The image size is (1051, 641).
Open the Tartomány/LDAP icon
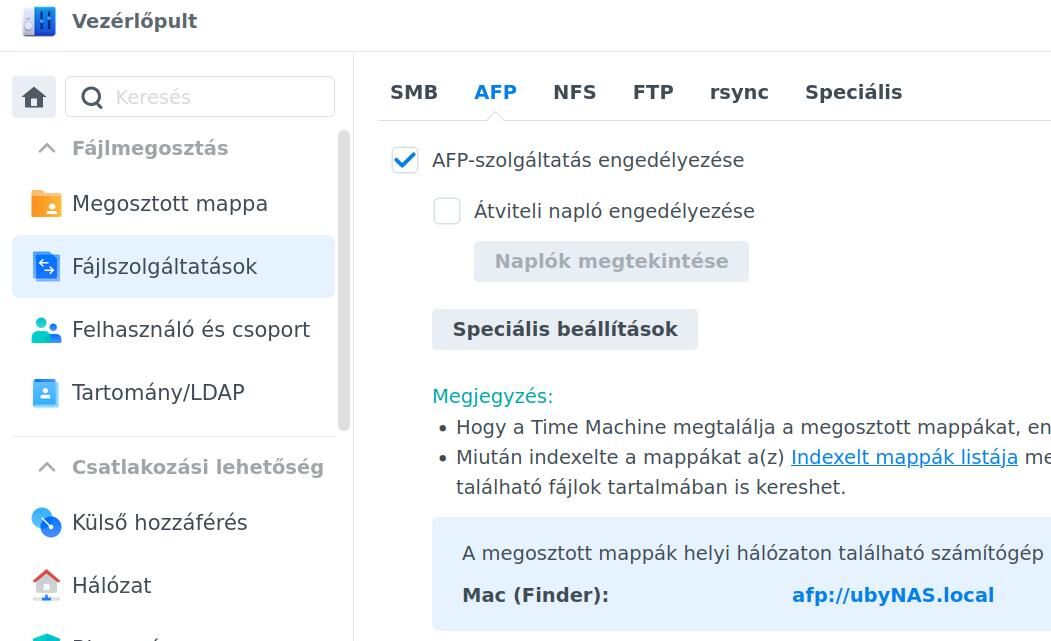pyautogui.click(x=46, y=392)
